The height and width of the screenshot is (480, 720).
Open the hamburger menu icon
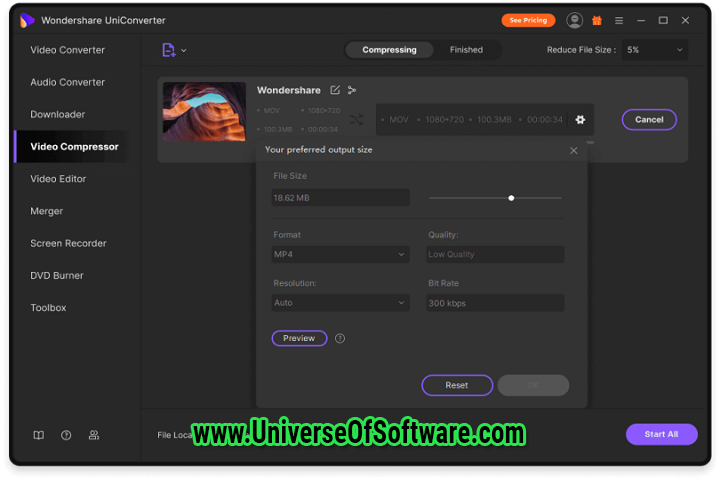(x=619, y=21)
